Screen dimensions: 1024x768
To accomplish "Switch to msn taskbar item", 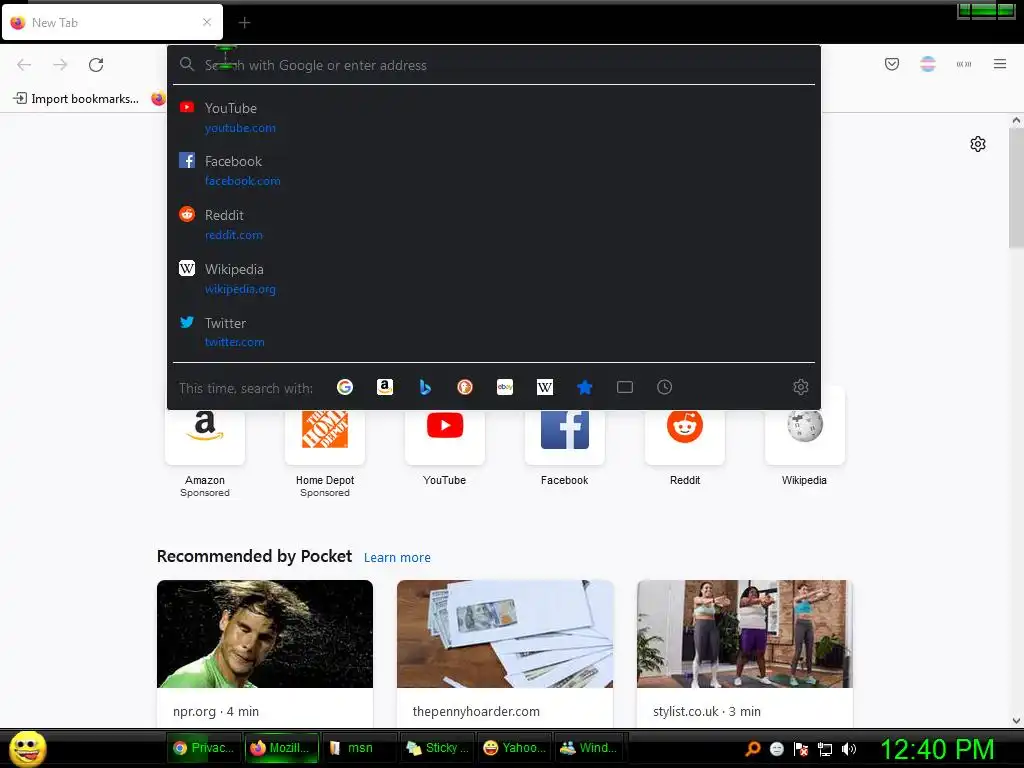I will [x=359, y=748].
